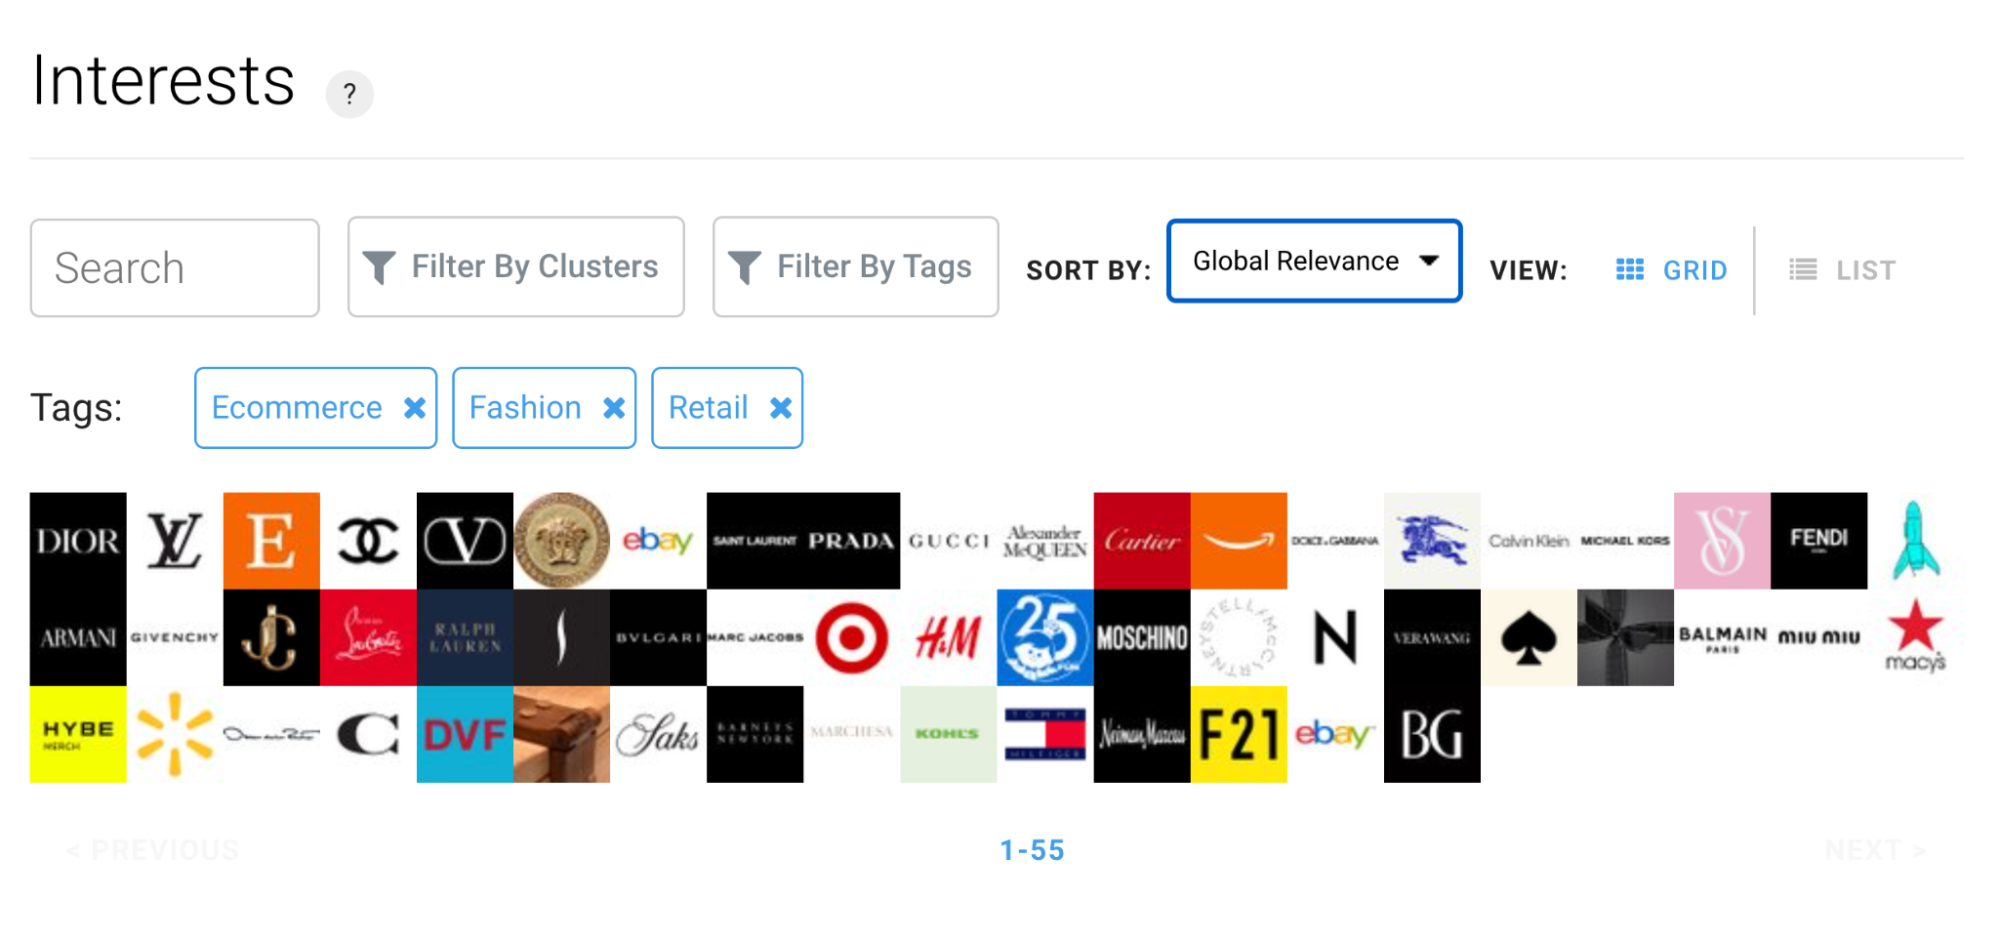Select the Moschino tile
The height and width of the screenshot is (929, 1999).
click(x=1142, y=637)
